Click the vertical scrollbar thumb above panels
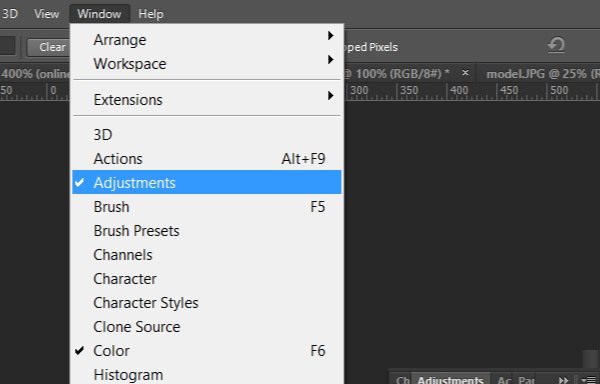This screenshot has width=600, height=384. click(x=590, y=359)
